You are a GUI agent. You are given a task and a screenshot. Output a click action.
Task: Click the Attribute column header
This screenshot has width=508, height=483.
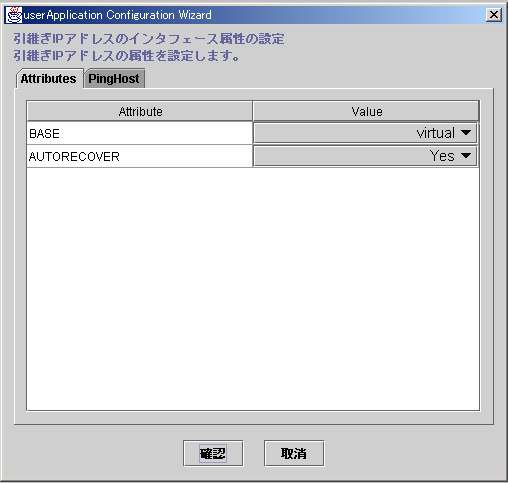pyautogui.click(x=140, y=111)
